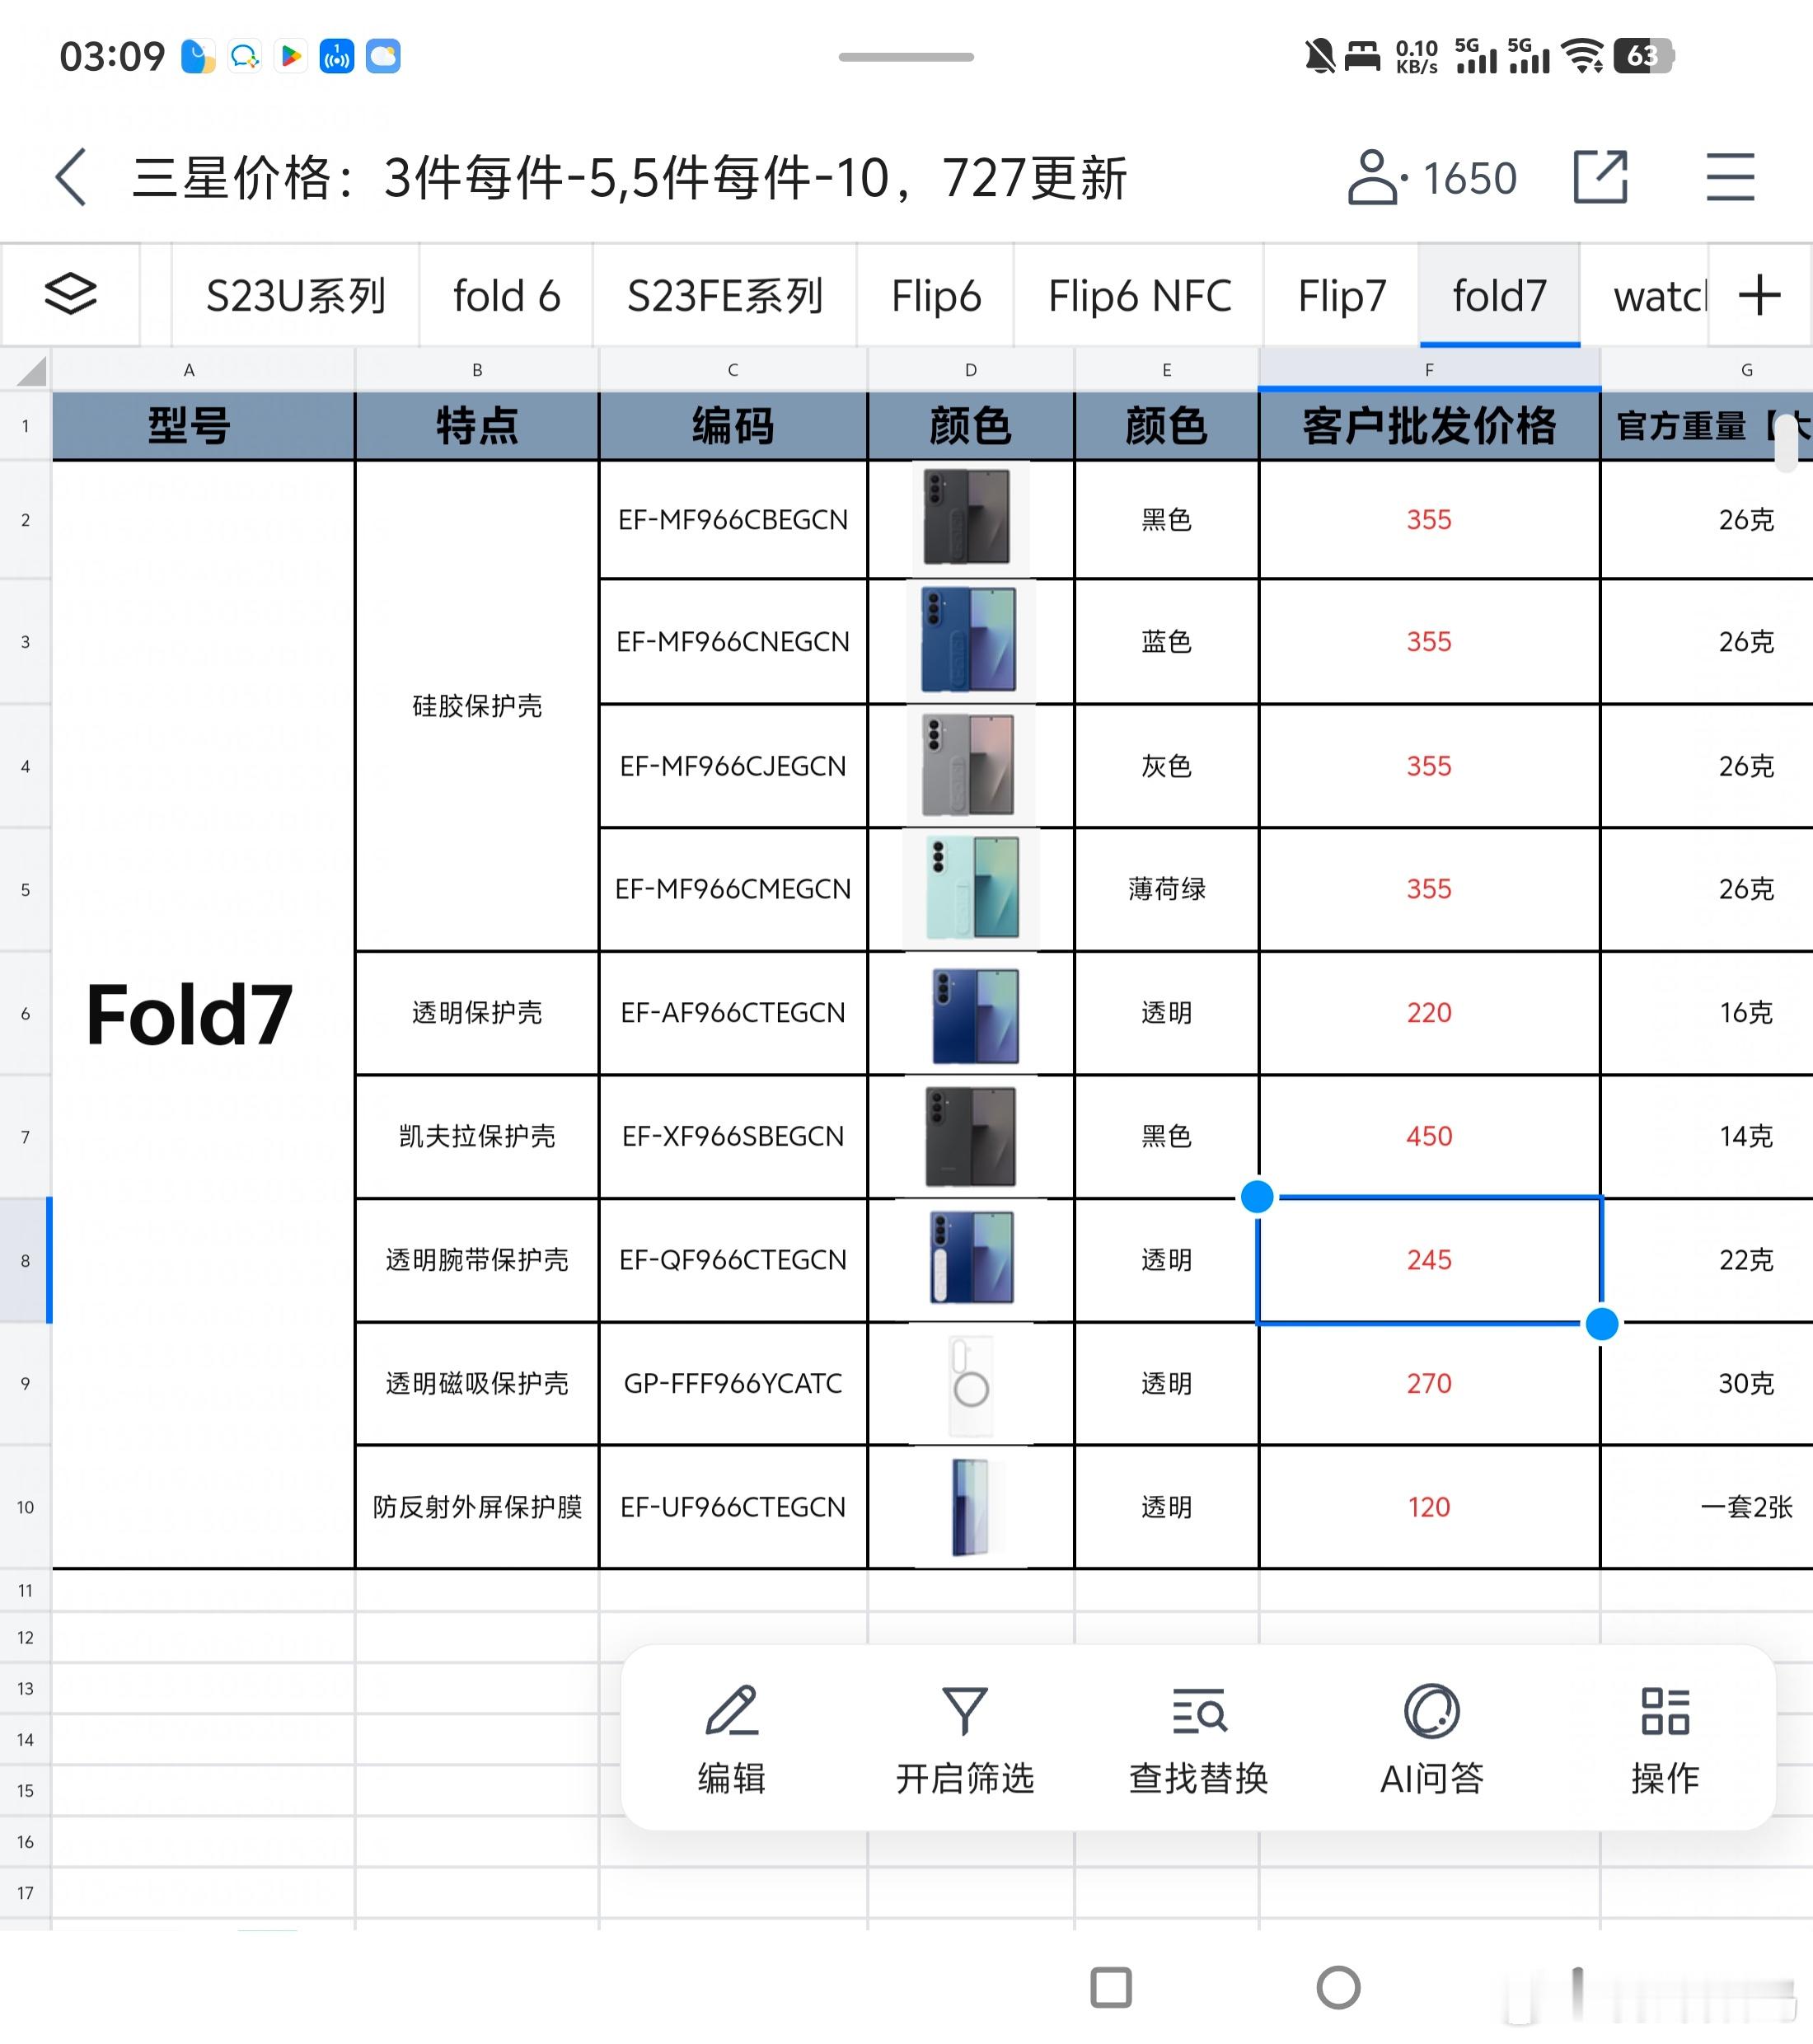The height and width of the screenshot is (2044, 1813).
Task: Select cell EF-UF966CTEGCN
Action: coord(733,1507)
